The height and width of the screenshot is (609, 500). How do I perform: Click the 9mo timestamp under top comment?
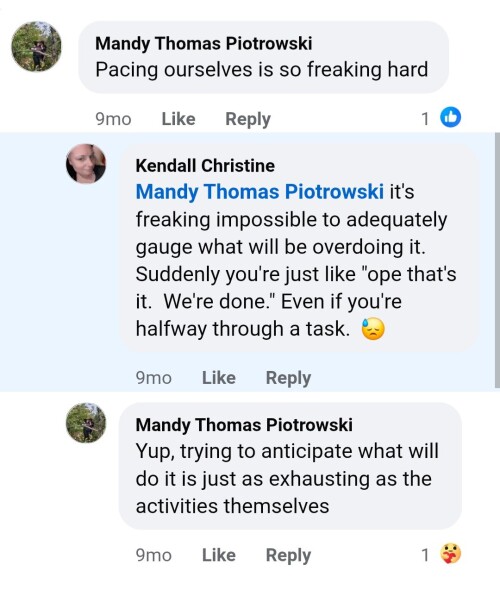113,119
